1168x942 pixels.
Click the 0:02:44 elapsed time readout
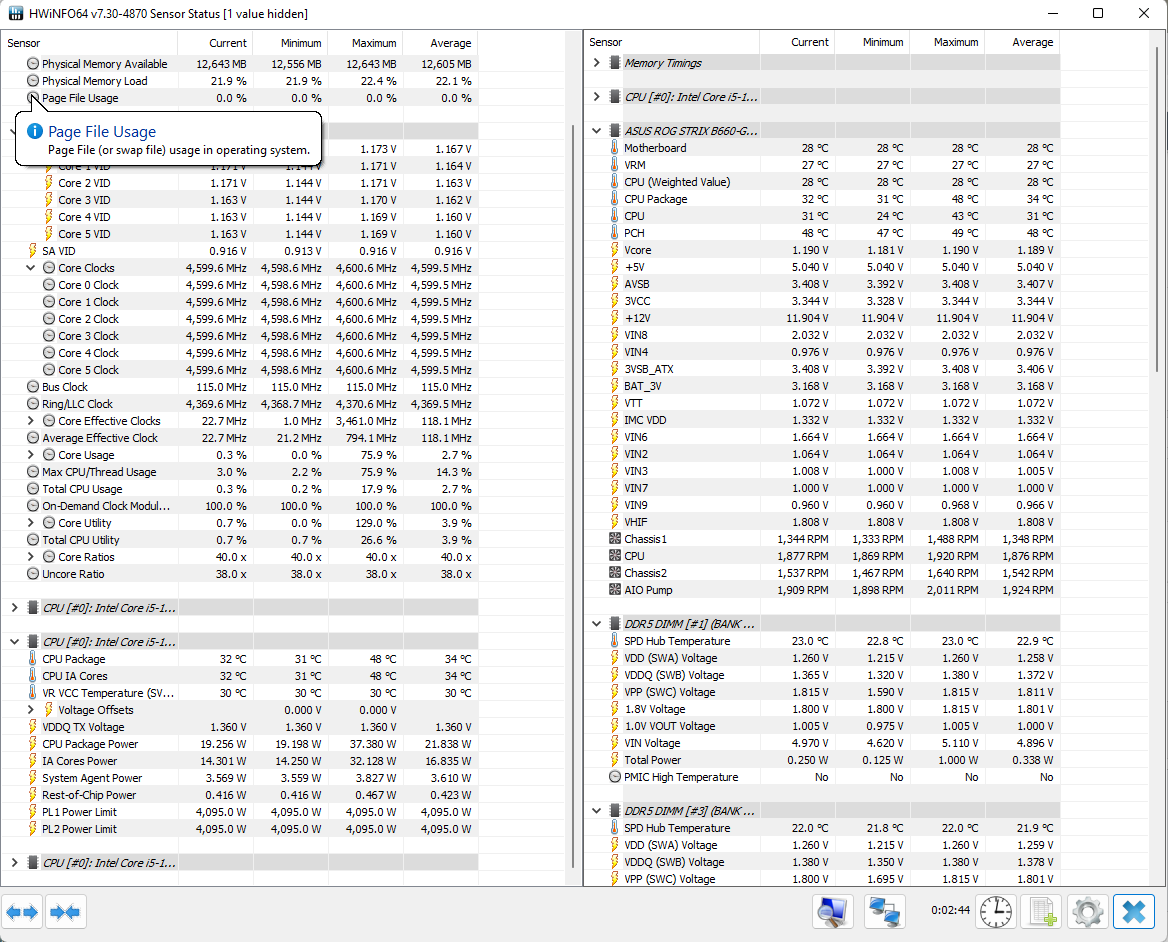coord(950,910)
